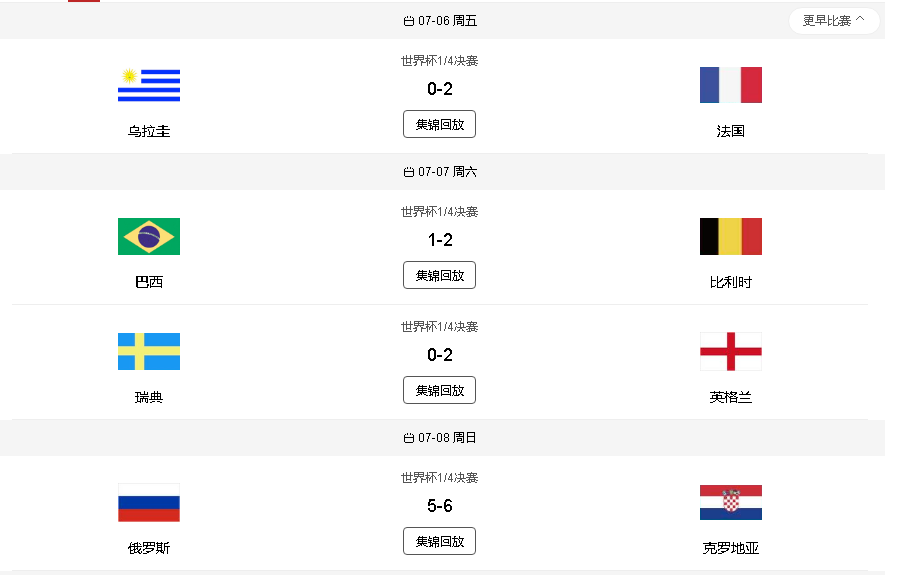Open Sweden team via its flag
913x575 pixels.
pos(148,352)
